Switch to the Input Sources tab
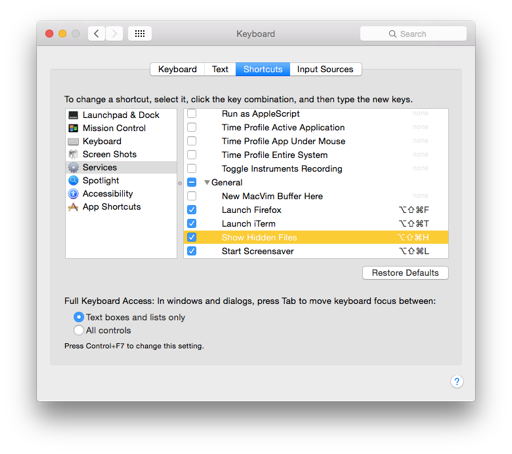 tap(325, 69)
